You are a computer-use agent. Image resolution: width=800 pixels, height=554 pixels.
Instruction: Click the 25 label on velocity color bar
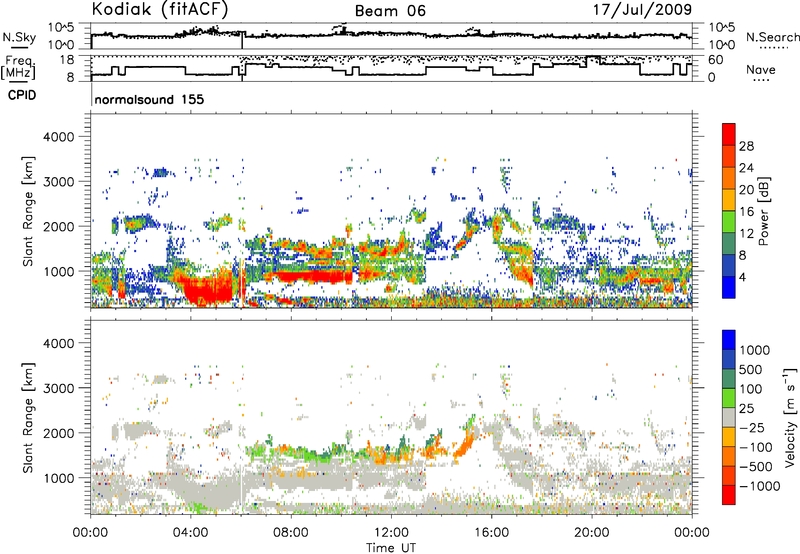pos(746,409)
